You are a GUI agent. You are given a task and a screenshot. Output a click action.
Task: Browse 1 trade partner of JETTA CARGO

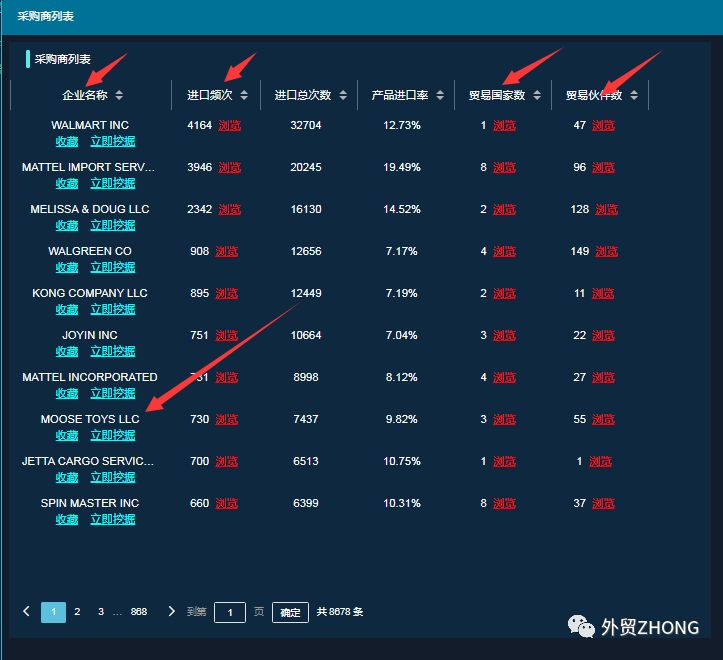[x=600, y=461]
